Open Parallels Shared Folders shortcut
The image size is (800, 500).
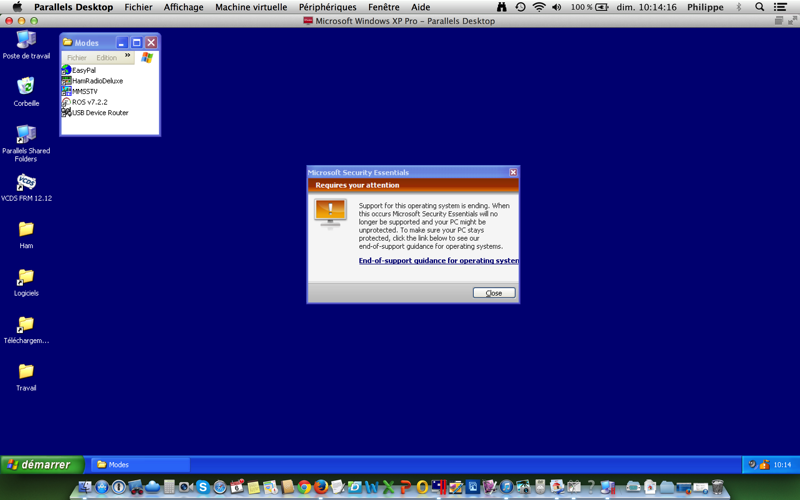coord(26,143)
